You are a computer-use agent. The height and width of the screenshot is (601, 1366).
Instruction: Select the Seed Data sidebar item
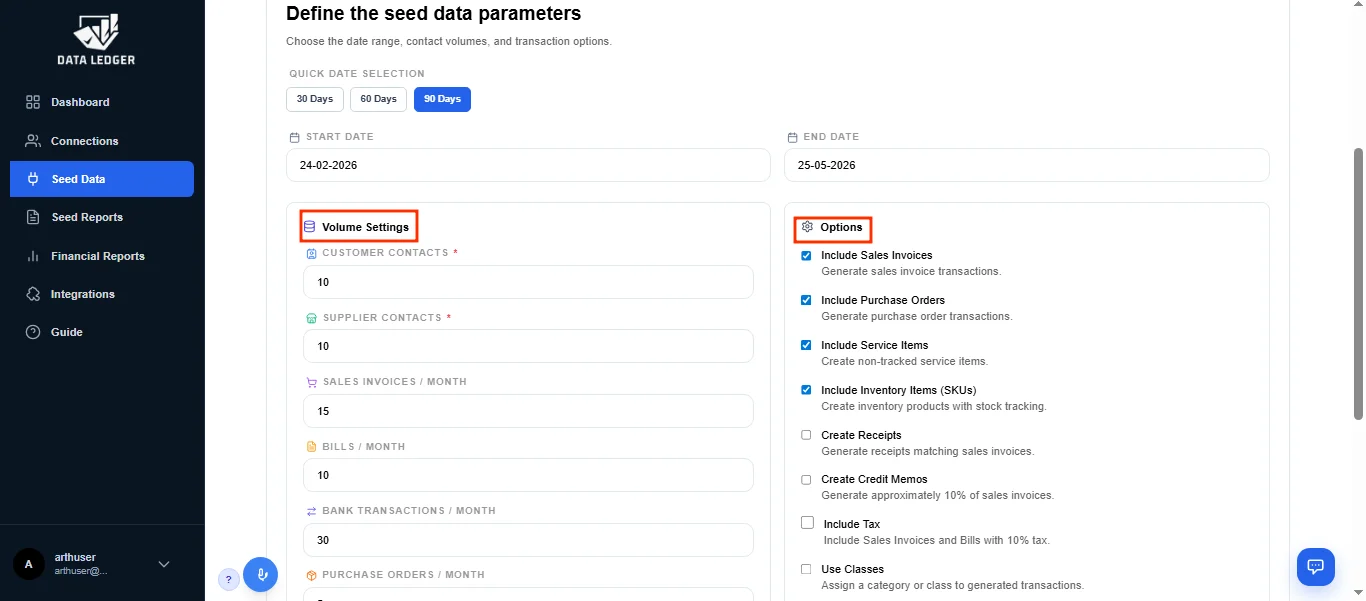tap(102, 179)
